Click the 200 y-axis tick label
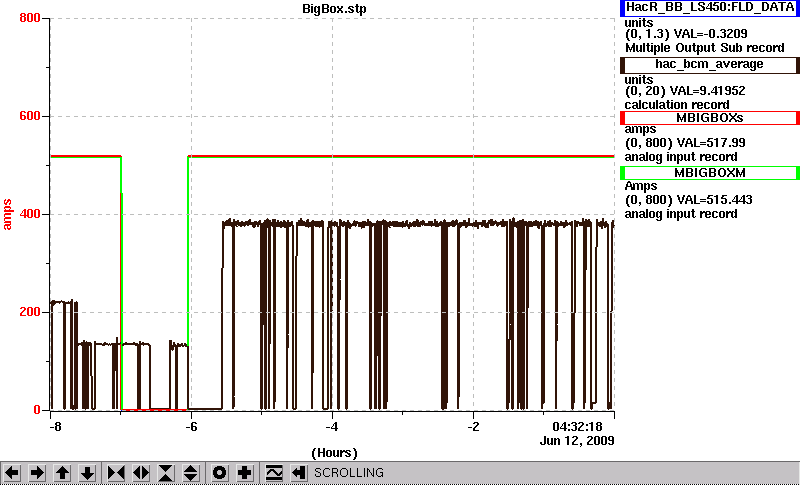 pyautogui.click(x=30, y=312)
